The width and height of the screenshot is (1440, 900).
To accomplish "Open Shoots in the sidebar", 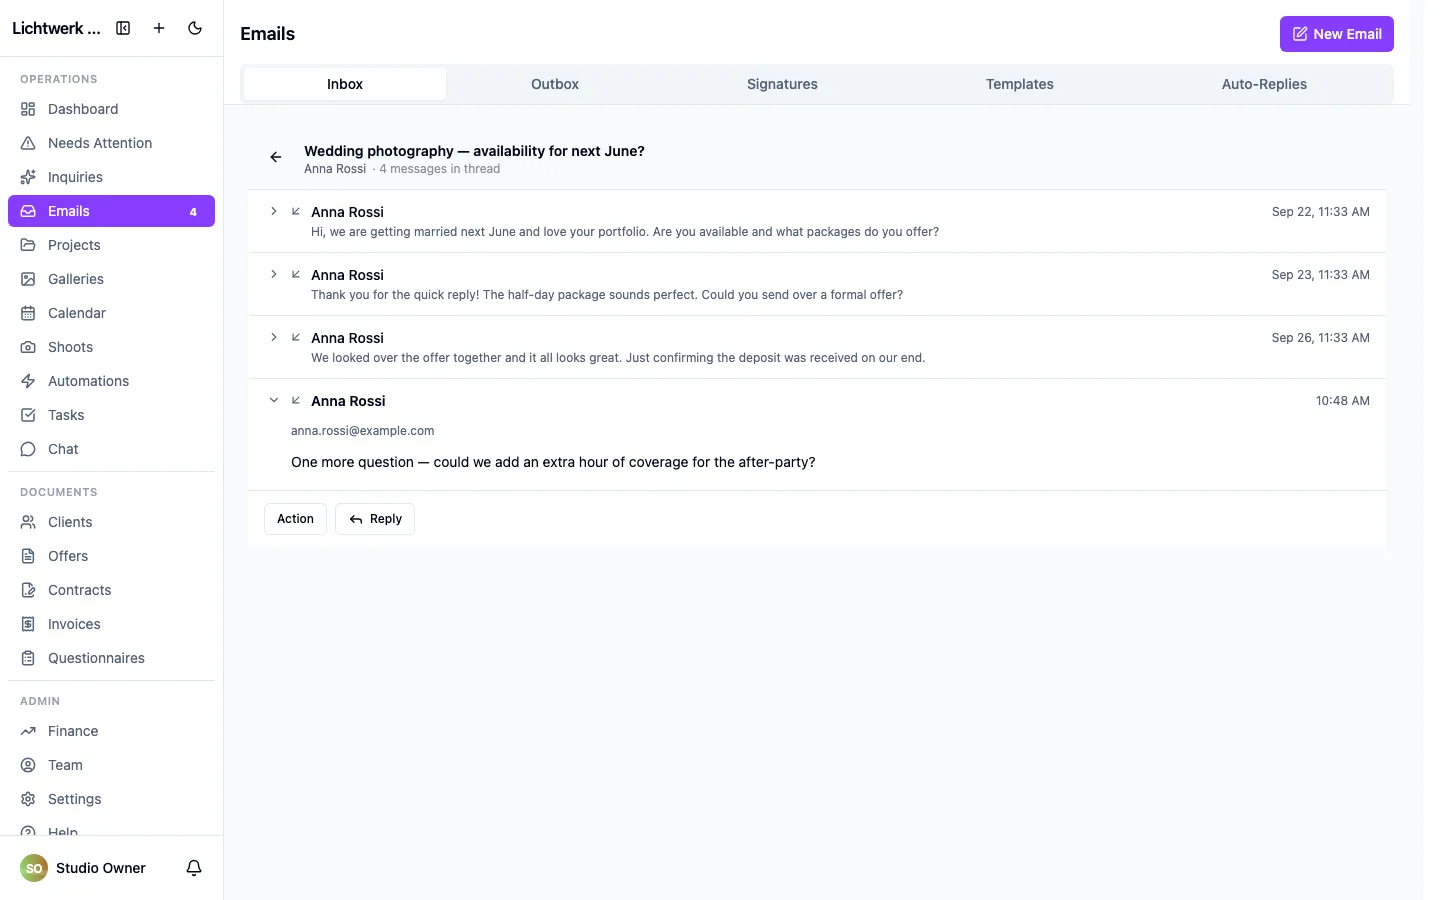I will coord(111,347).
